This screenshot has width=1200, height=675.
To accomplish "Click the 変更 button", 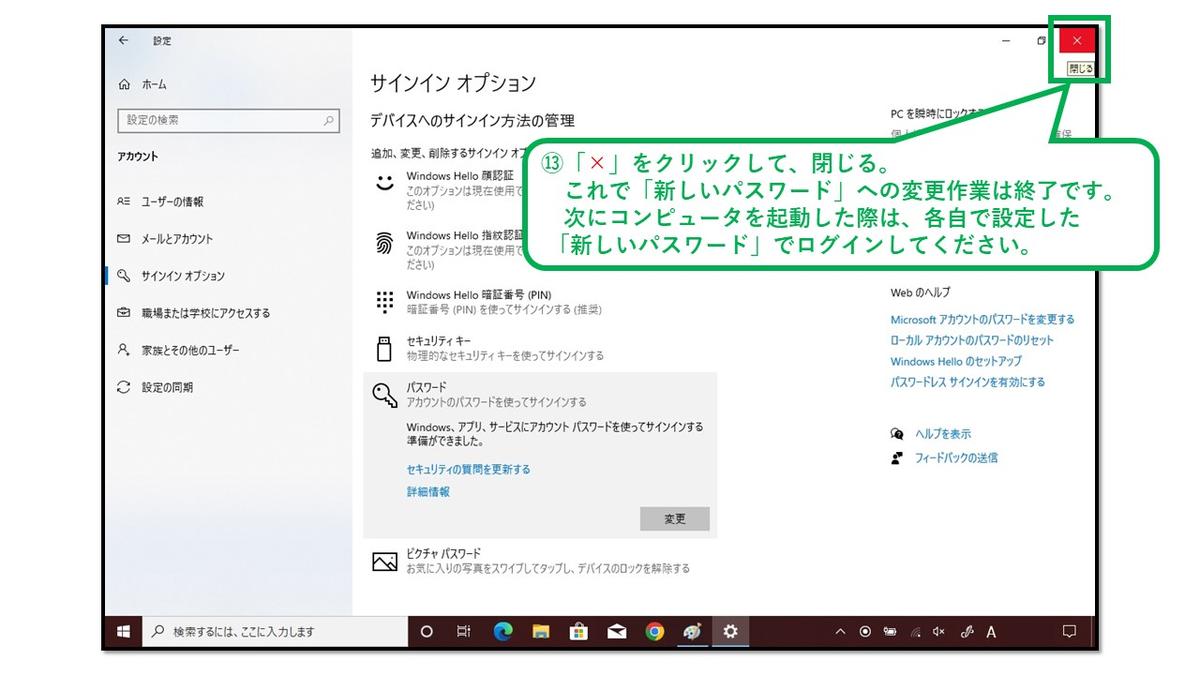I will coord(675,519).
